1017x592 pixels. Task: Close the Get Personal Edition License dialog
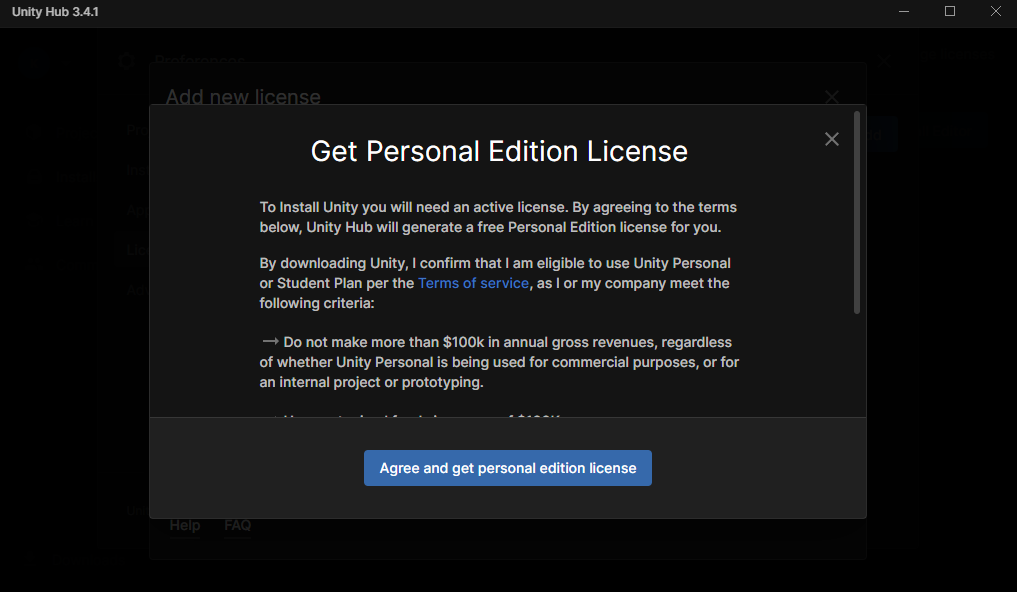(832, 139)
